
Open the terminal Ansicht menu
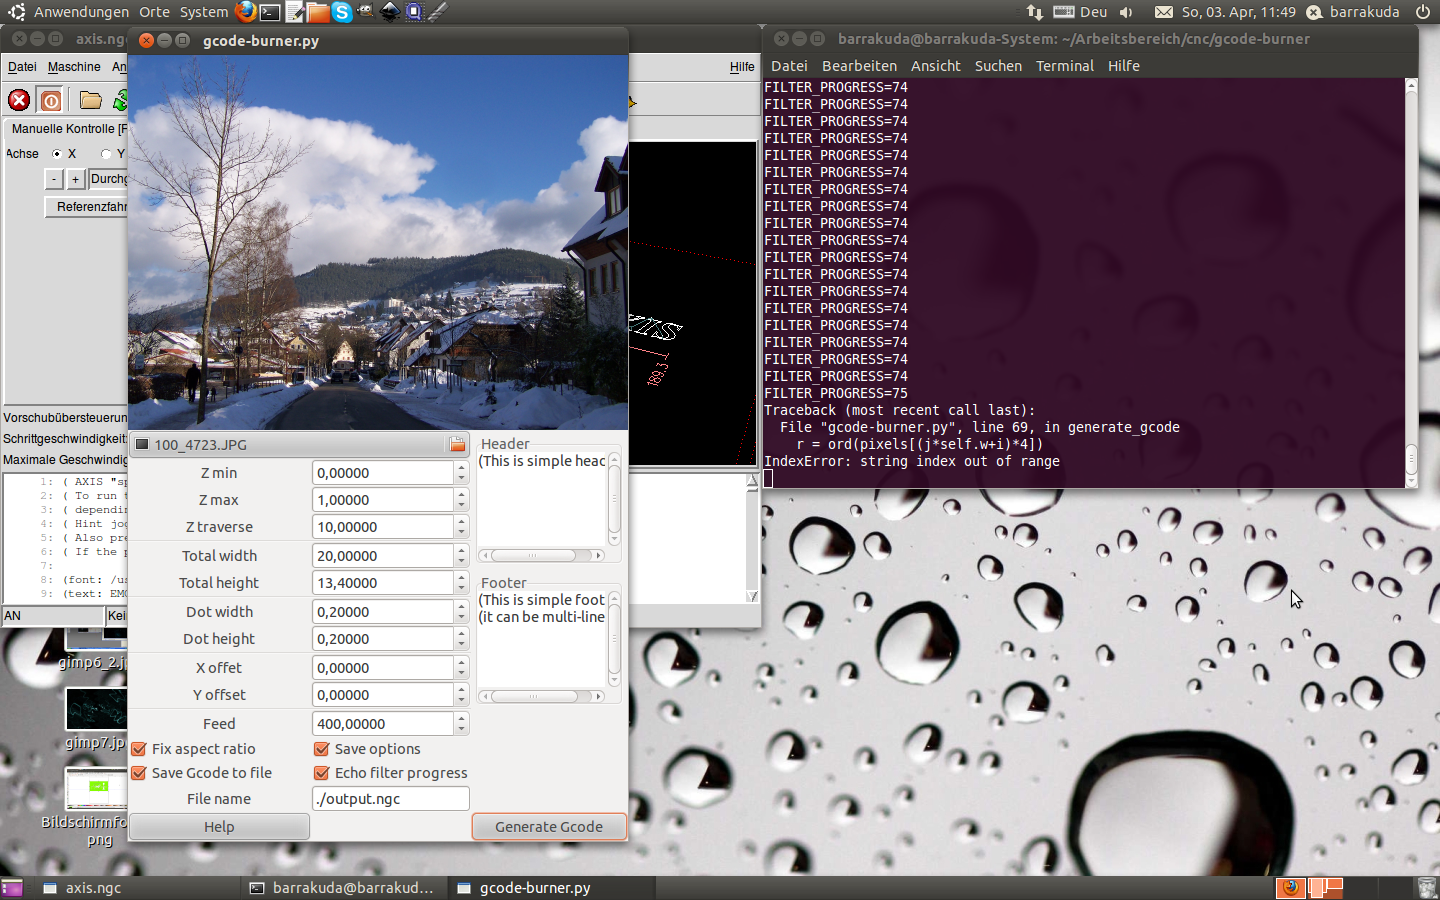click(x=935, y=66)
